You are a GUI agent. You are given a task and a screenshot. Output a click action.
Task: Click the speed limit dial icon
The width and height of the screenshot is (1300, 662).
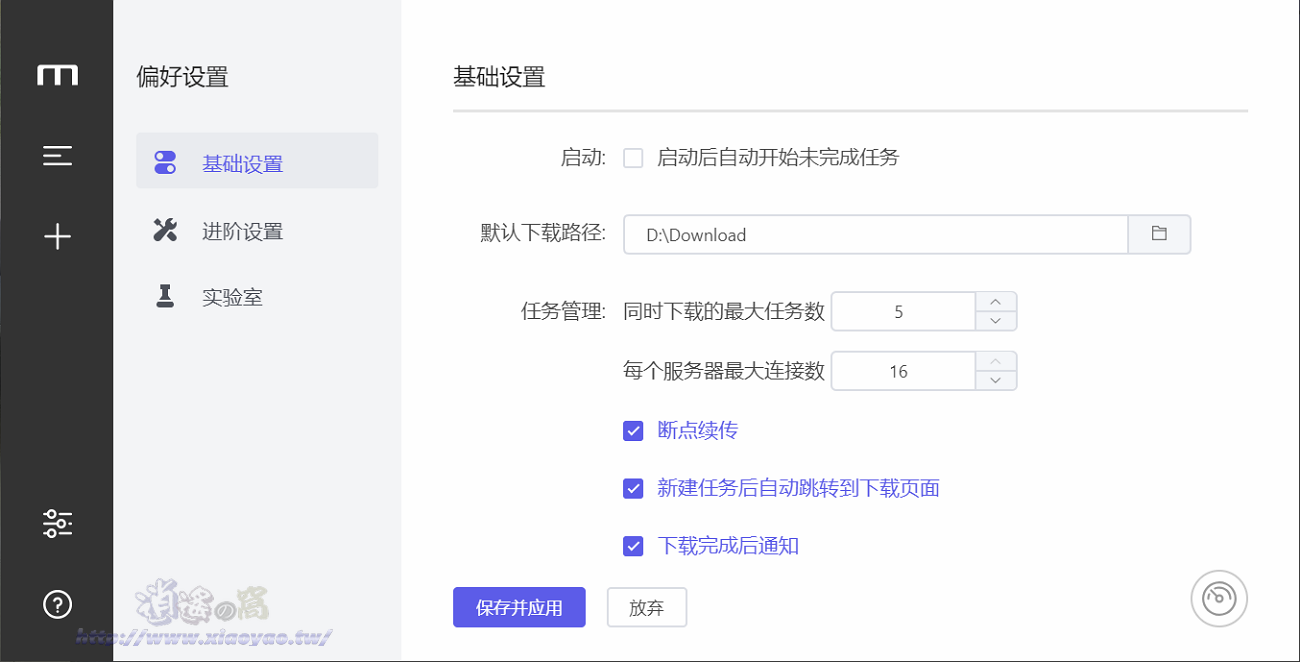pos(1218,598)
